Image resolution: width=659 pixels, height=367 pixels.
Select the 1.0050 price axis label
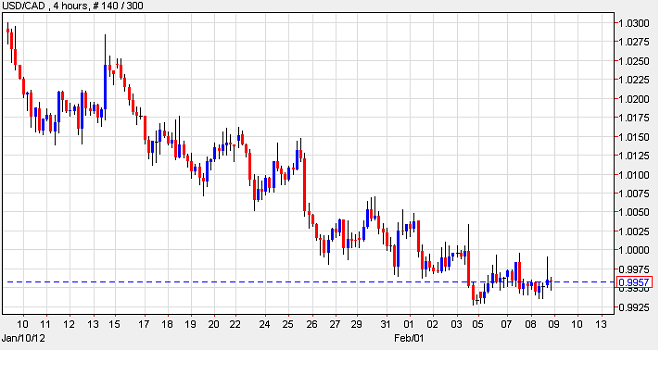(634, 212)
